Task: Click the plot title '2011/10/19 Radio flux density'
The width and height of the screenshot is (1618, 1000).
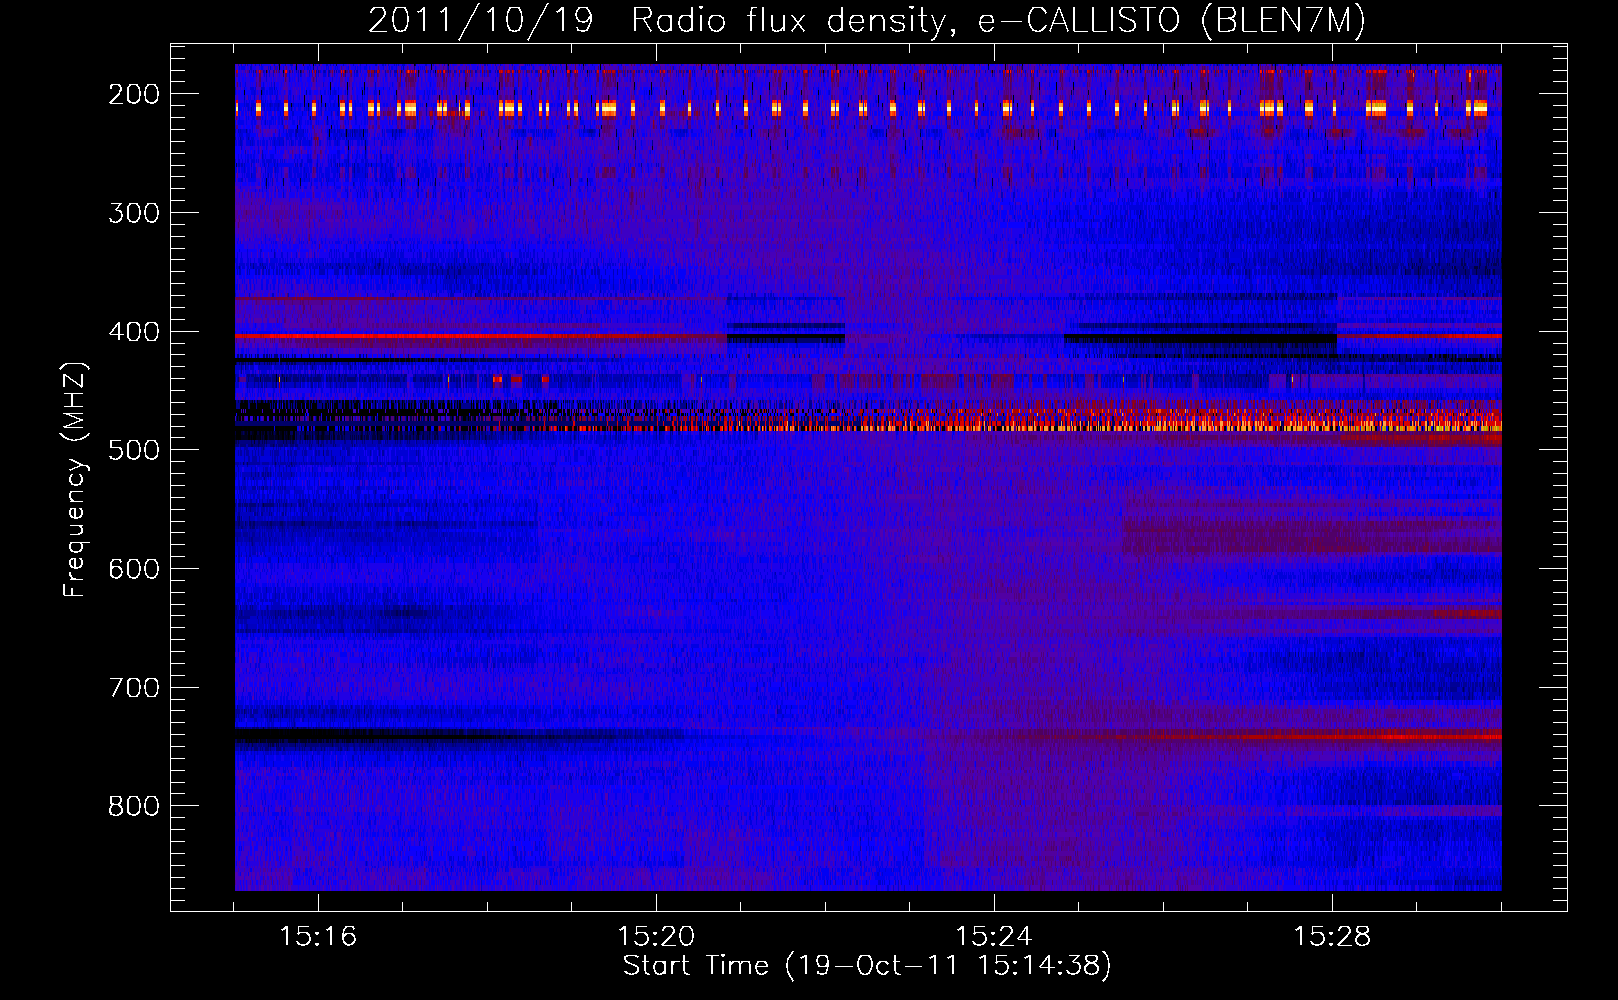Action: 867,20
